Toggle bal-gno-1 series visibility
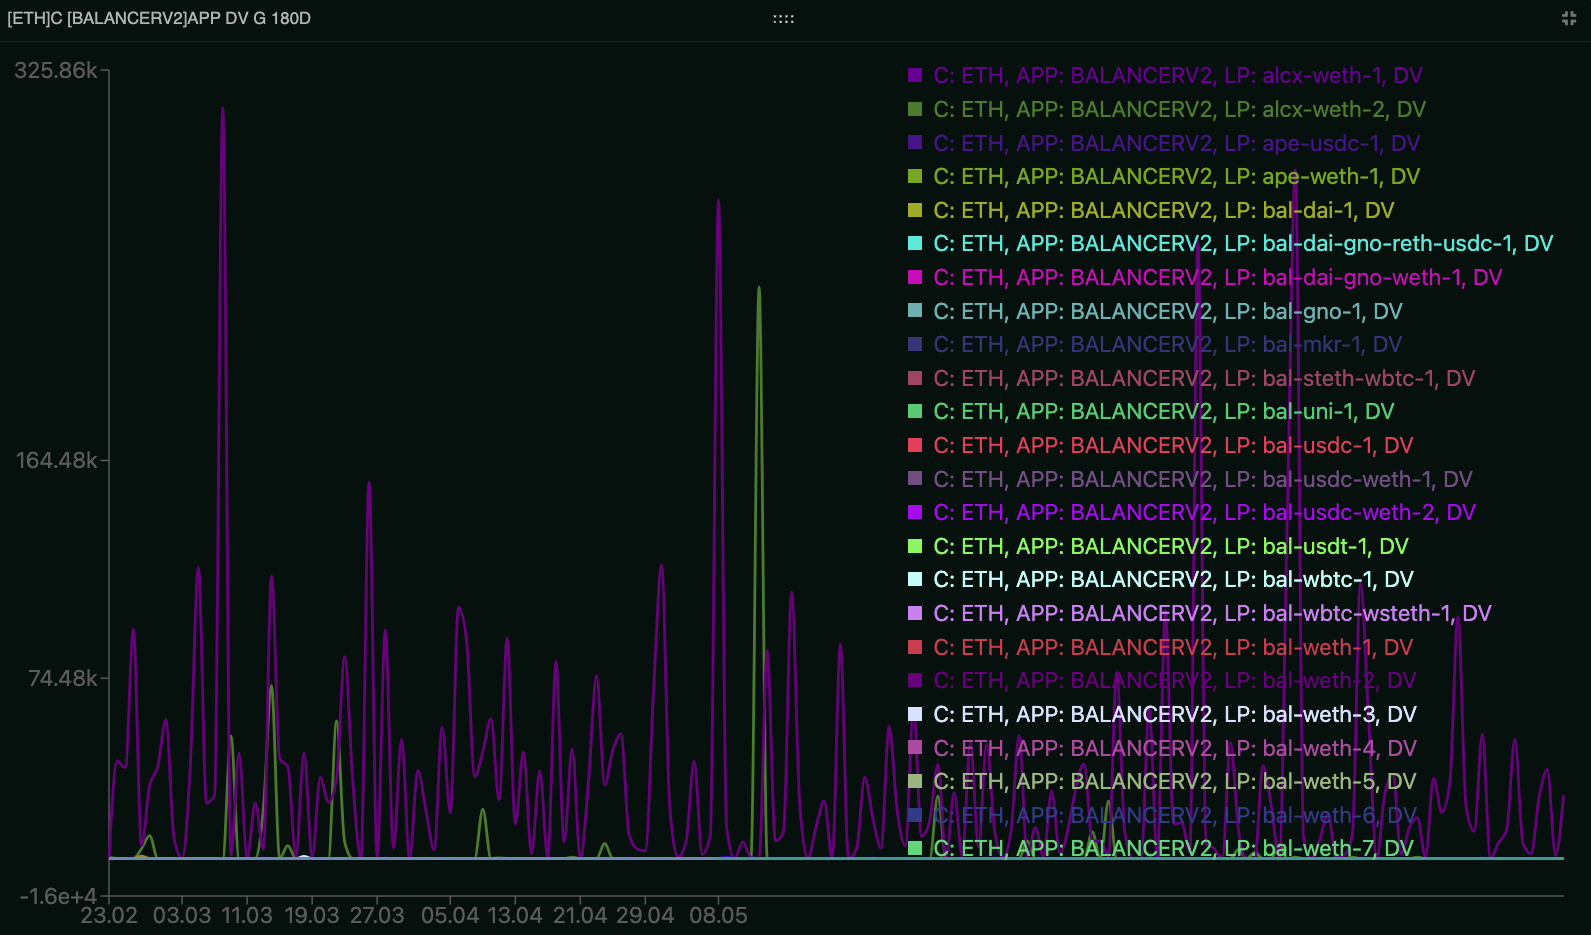Screen dimensions: 1591x935 click(x=1167, y=311)
